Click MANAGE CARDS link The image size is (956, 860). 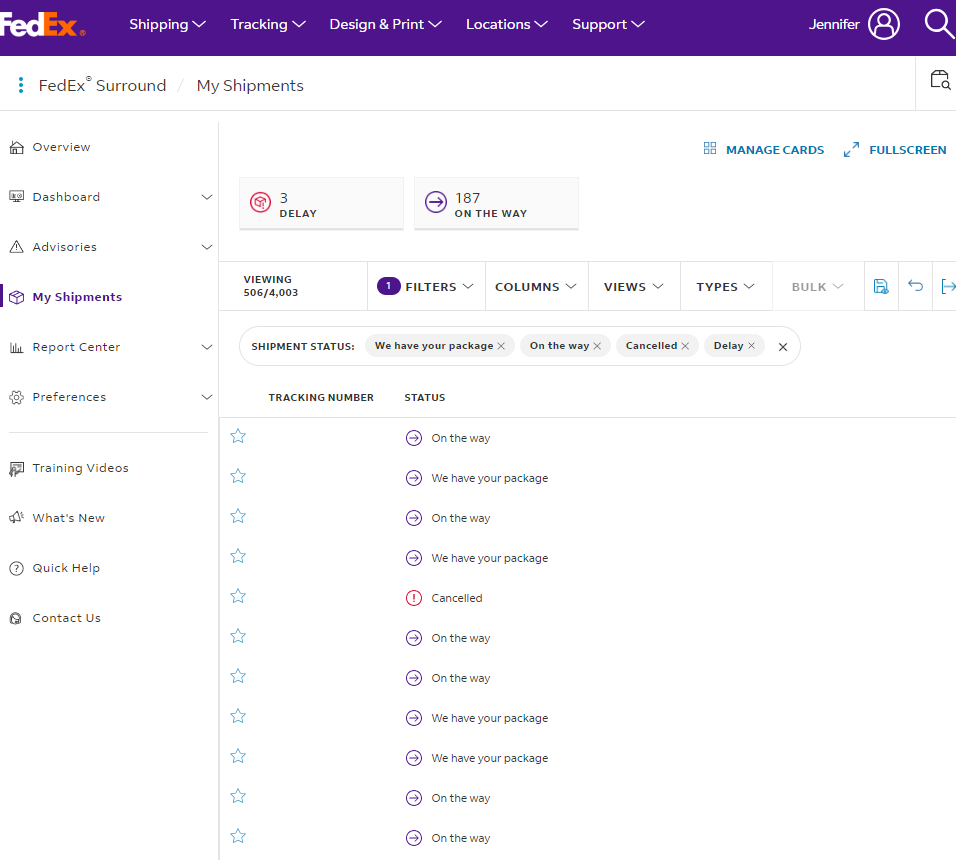775,150
